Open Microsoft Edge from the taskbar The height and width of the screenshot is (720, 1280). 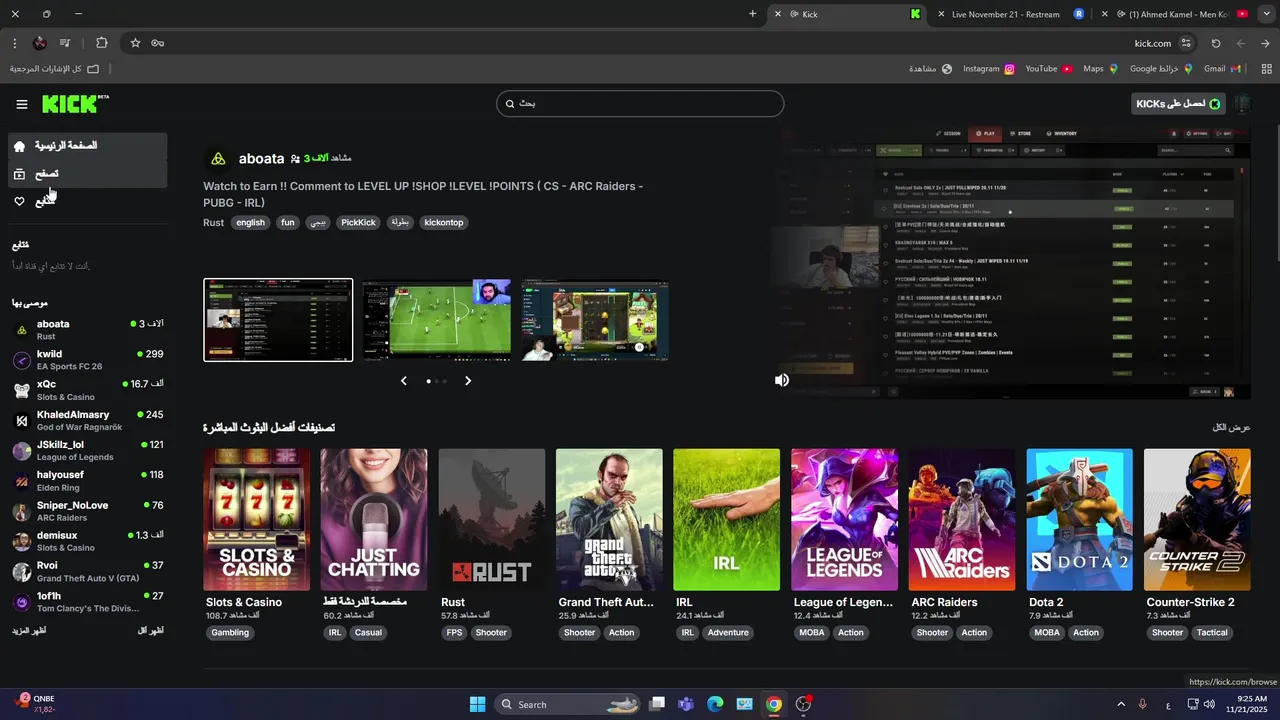click(x=715, y=704)
